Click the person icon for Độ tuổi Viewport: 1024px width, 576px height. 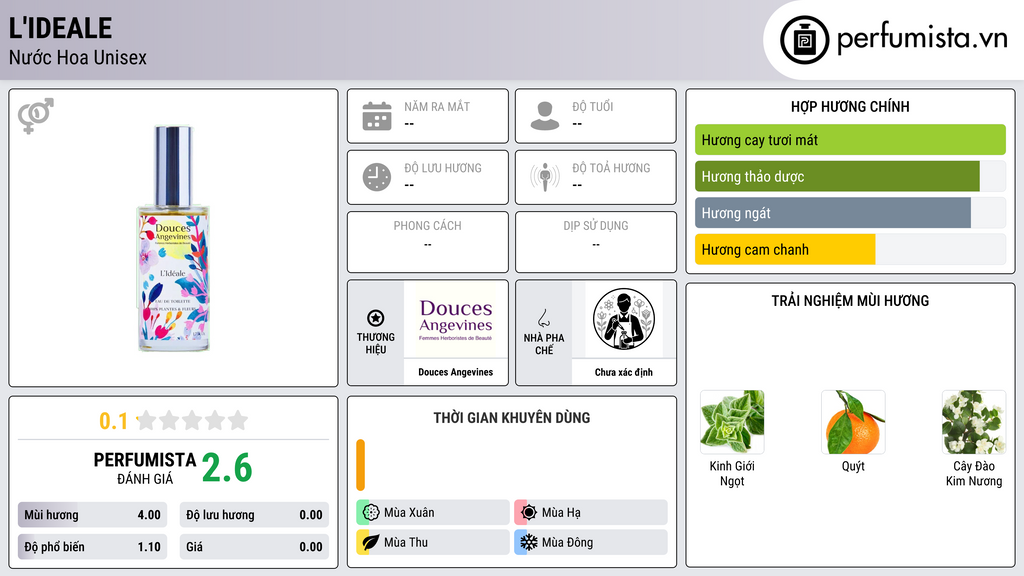pyautogui.click(x=545, y=116)
